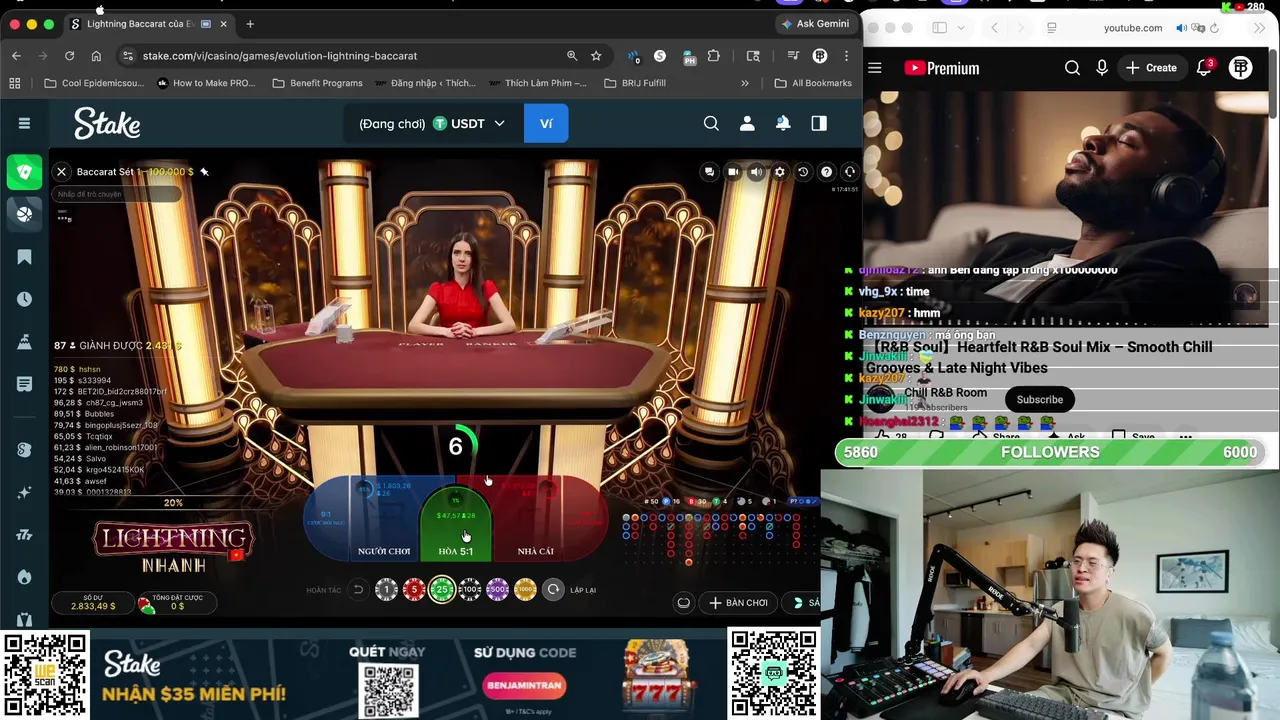Open the game help question mark

(x=826, y=172)
